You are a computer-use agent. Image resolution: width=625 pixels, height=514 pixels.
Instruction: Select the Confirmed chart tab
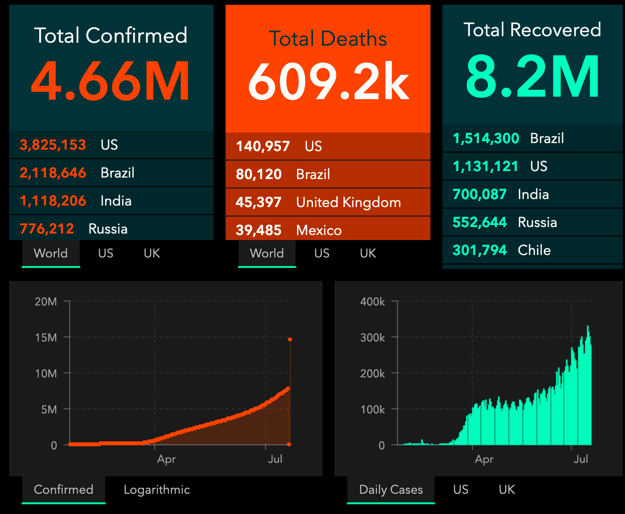click(x=63, y=490)
